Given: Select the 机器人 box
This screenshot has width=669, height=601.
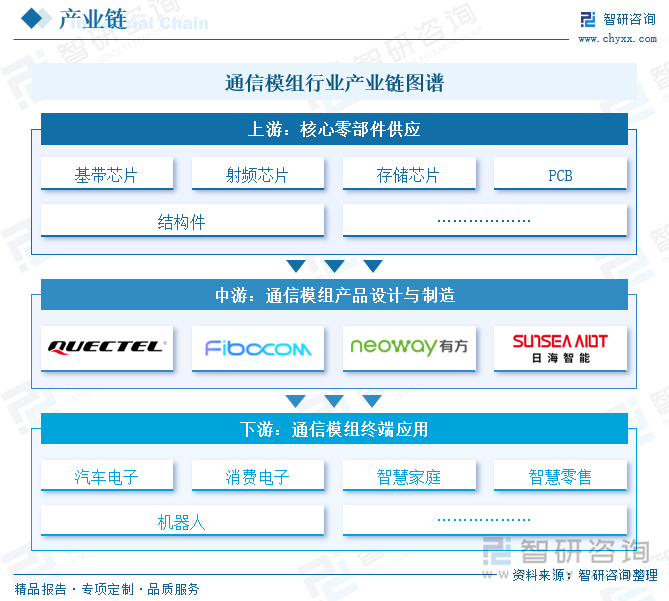Looking at the screenshot, I should [182, 520].
